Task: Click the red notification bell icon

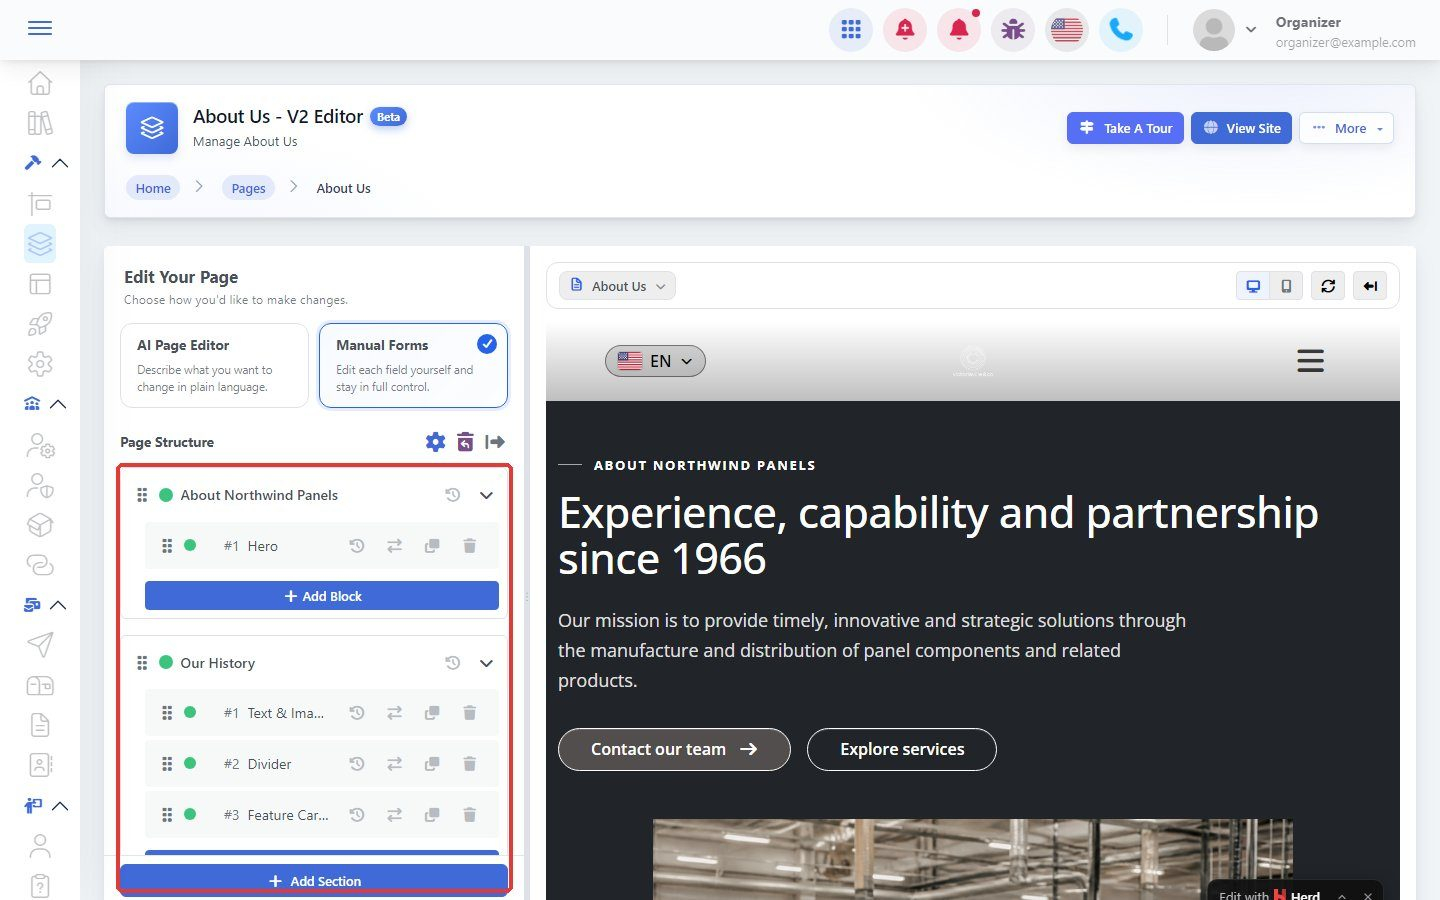Action: [959, 30]
